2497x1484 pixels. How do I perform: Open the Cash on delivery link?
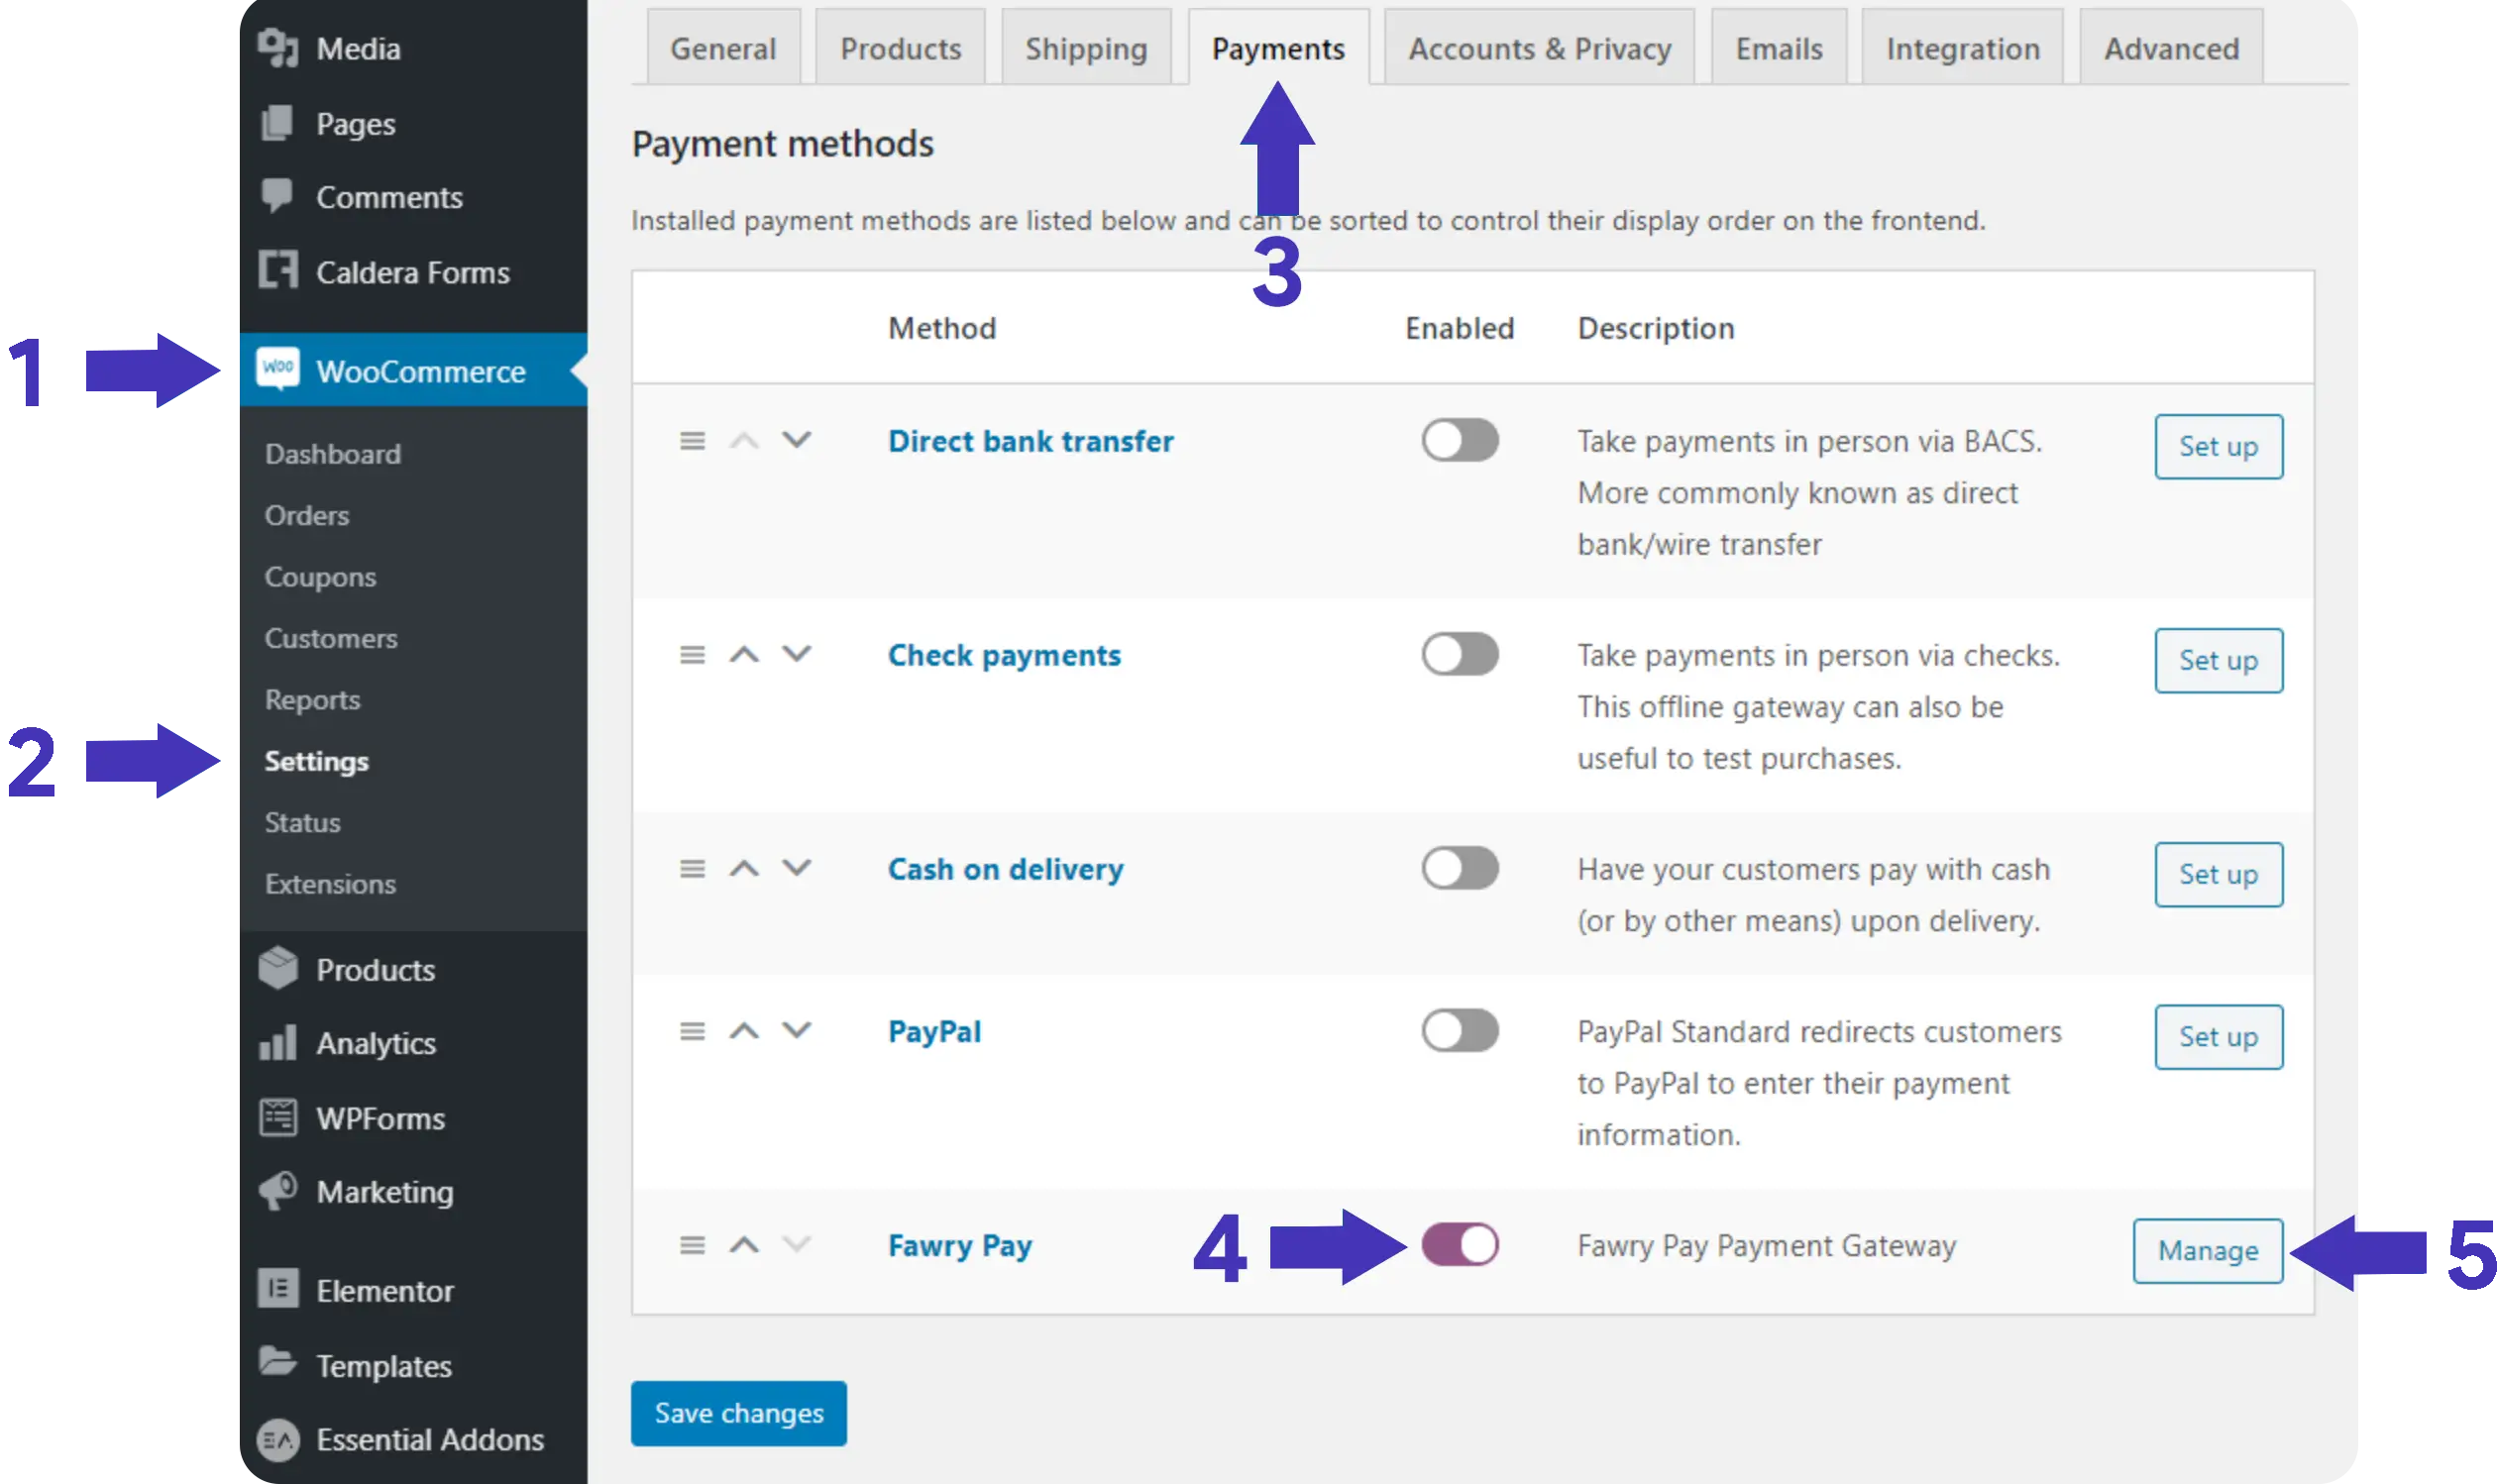(1005, 869)
